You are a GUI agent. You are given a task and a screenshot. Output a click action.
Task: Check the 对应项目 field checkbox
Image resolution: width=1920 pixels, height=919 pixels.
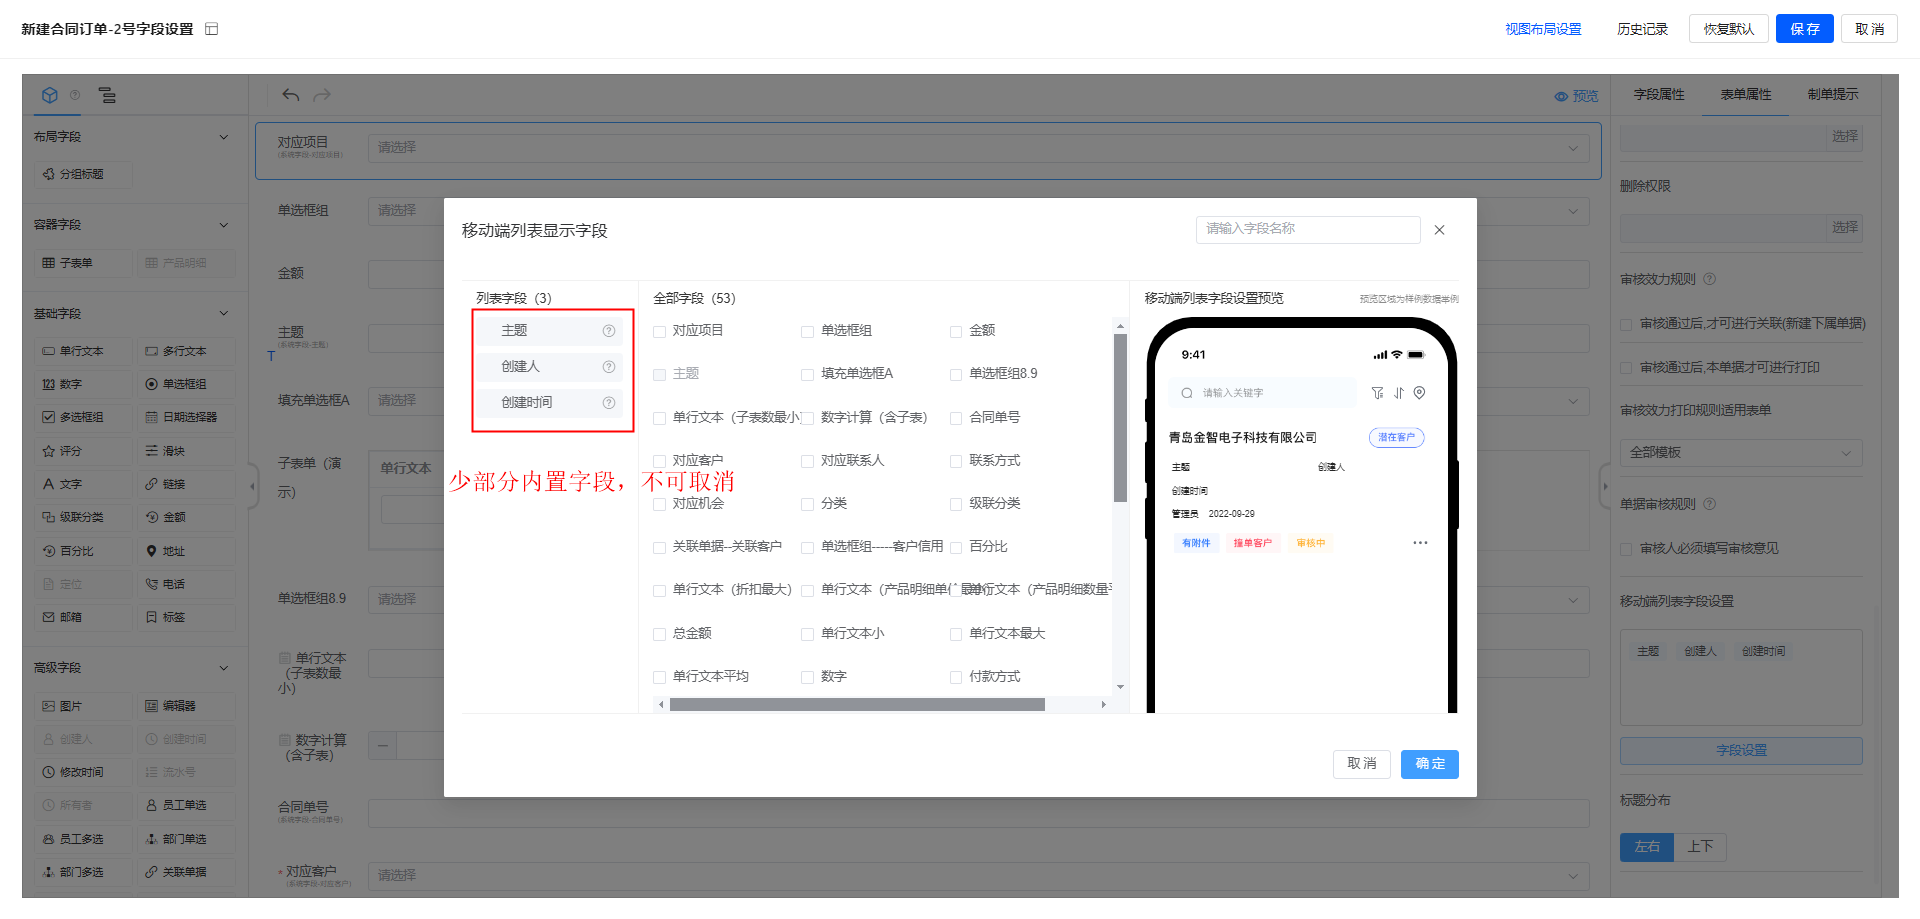(659, 332)
